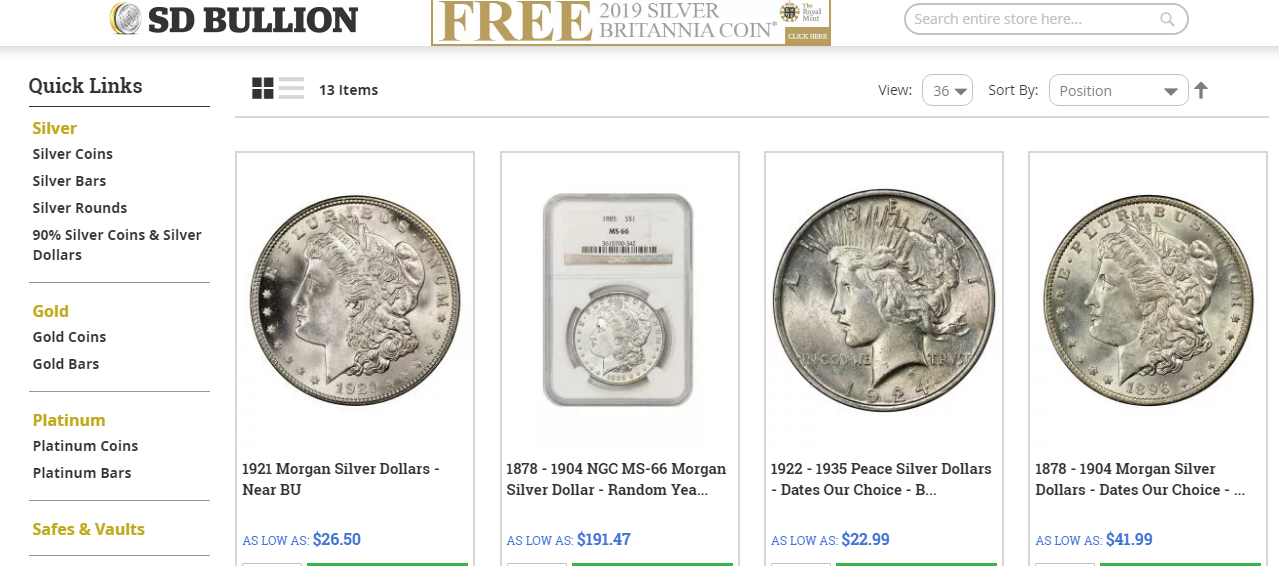Click the search magnifier icon

tap(1167, 19)
